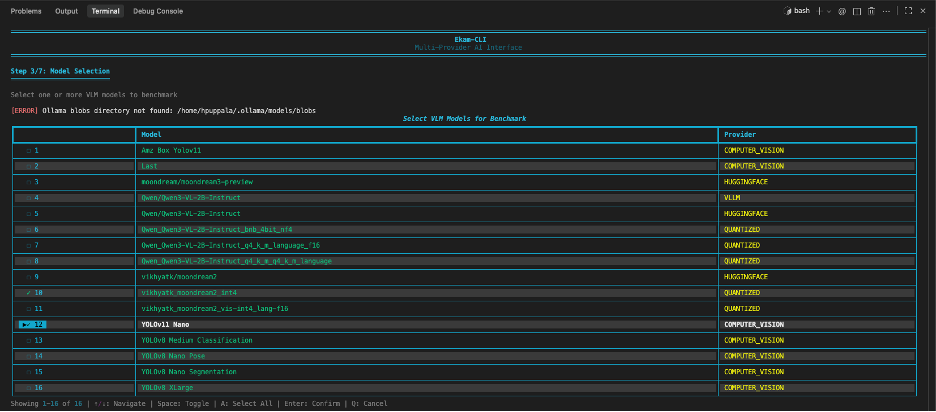Click the Qwen3-VL-2B-Instruct_bnb_4bit_nf4 model name
The image size is (936, 412).
point(217,229)
